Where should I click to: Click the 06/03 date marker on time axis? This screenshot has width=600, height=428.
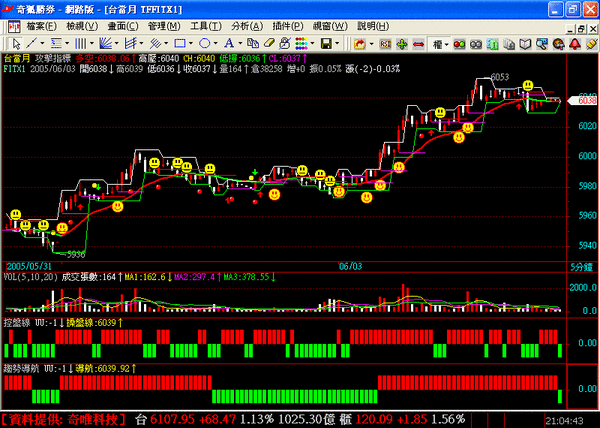tap(351, 266)
